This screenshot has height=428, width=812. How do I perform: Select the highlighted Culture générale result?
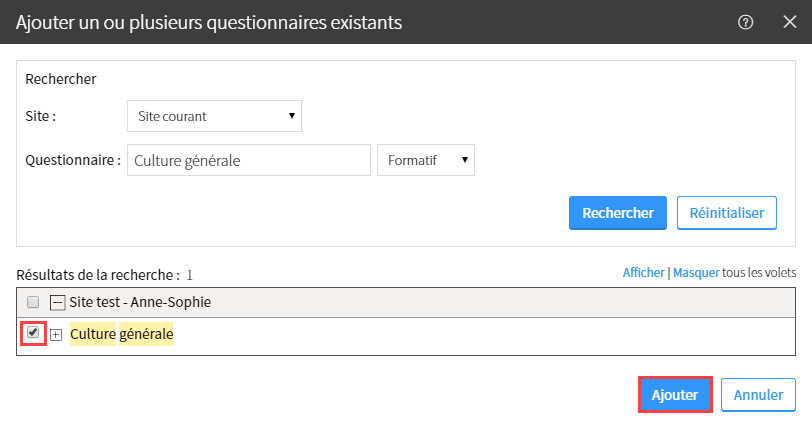coord(122,334)
